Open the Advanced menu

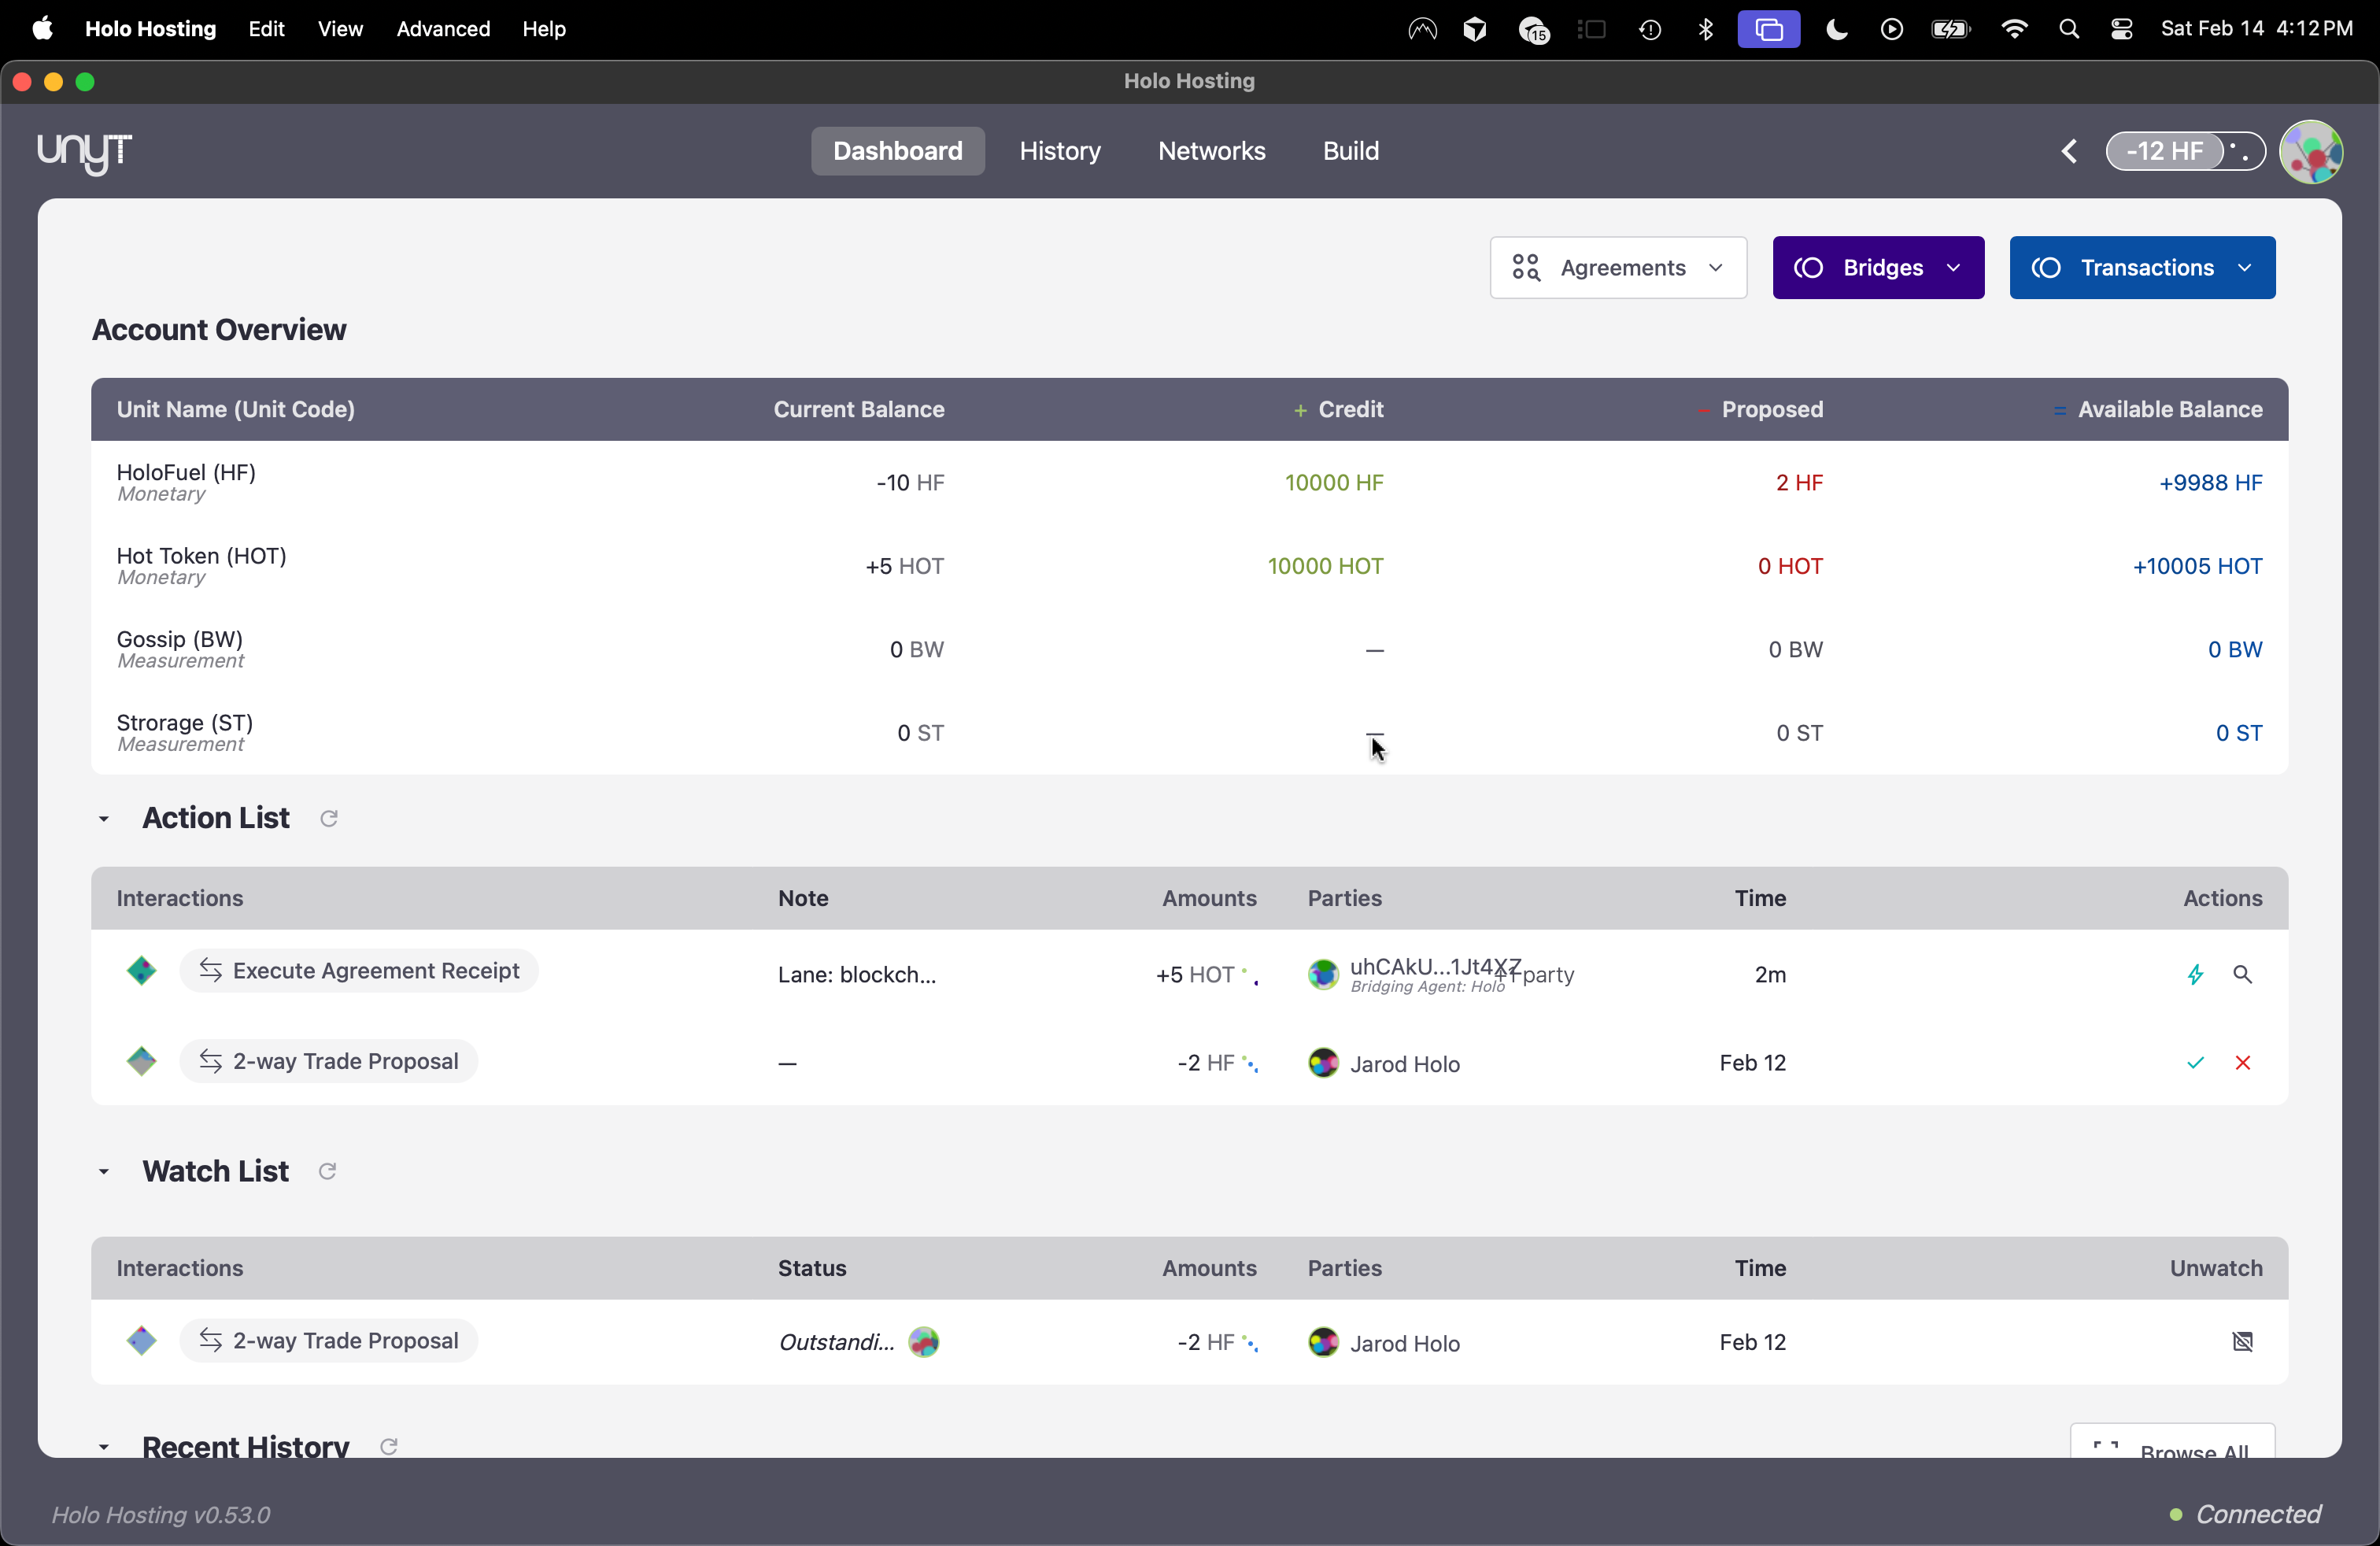pyautogui.click(x=443, y=29)
